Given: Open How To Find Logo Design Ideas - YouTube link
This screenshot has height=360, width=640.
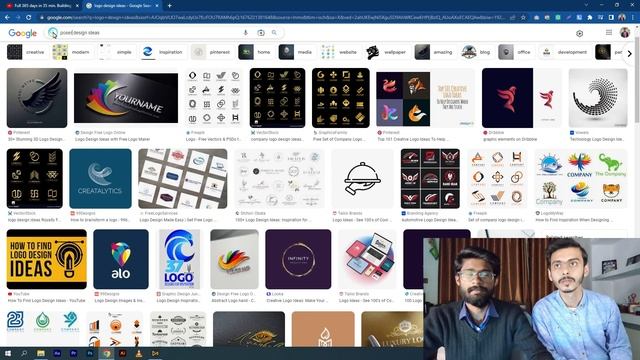Looking at the screenshot, I should pos(47,300).
